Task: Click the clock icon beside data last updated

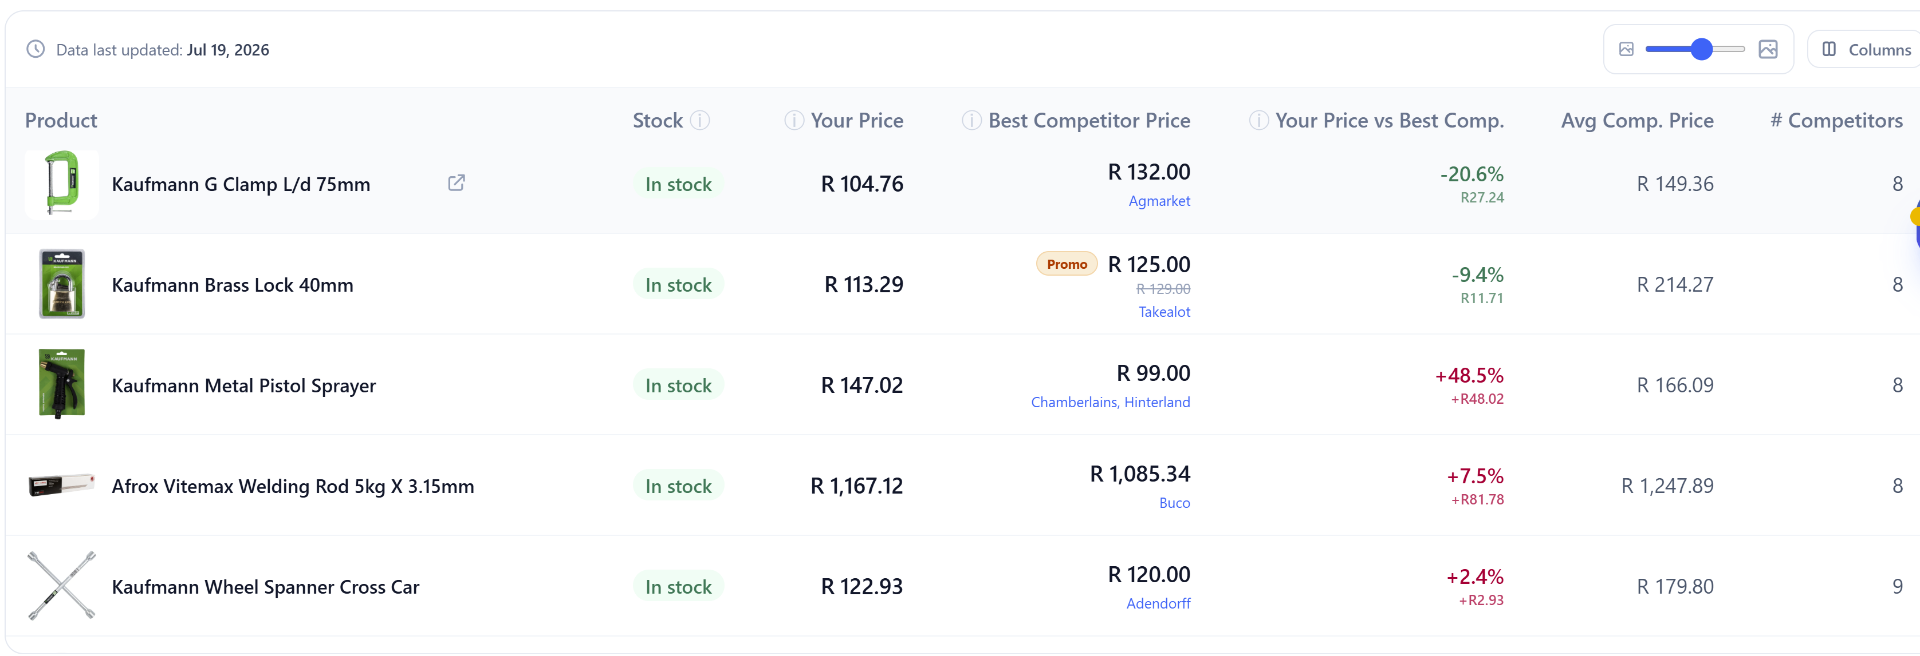Action: click(x=36, y=49)
